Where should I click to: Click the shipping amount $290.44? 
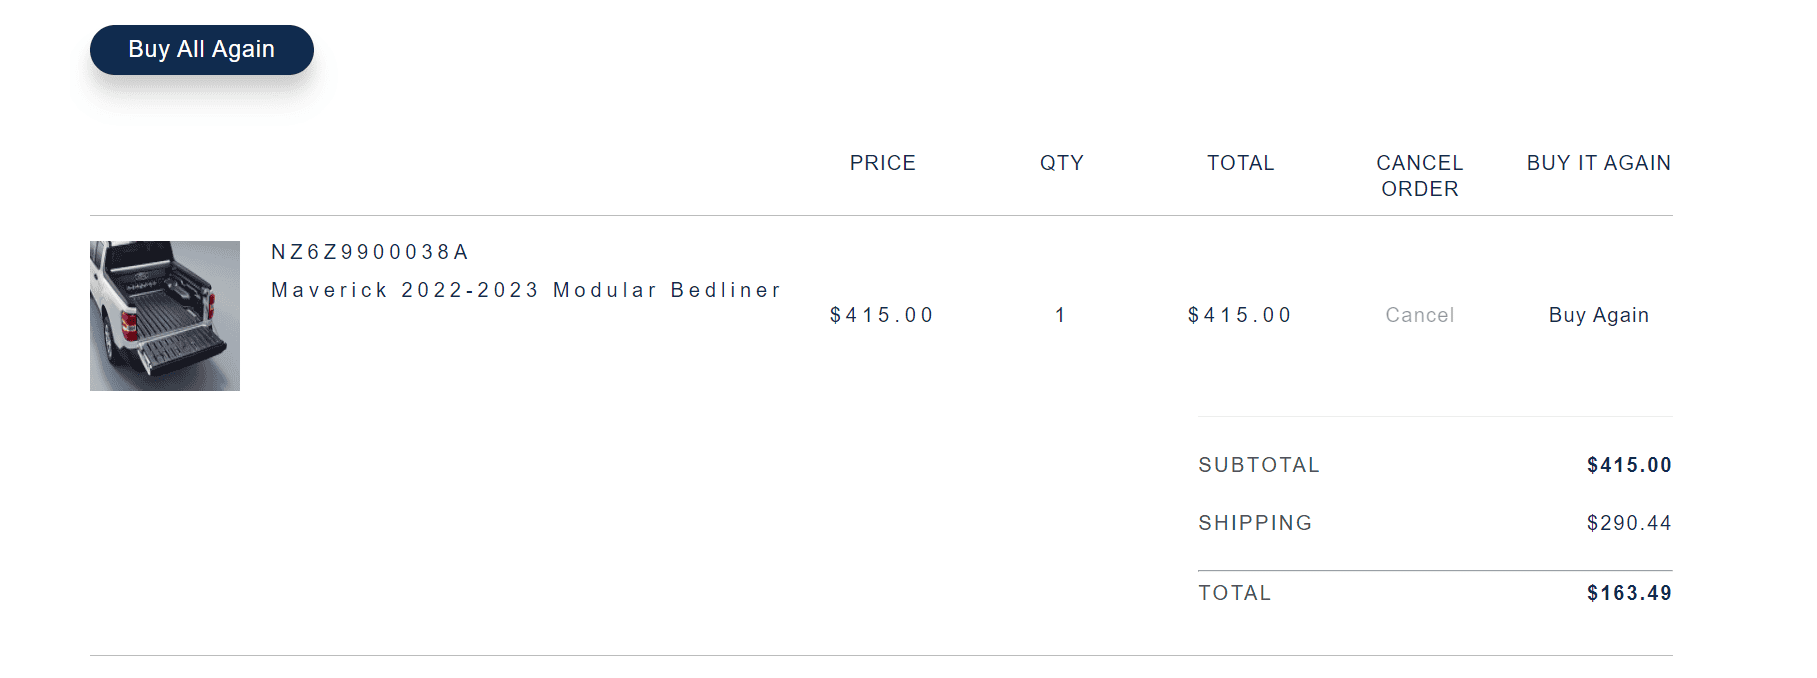(x=1628, y=523)
